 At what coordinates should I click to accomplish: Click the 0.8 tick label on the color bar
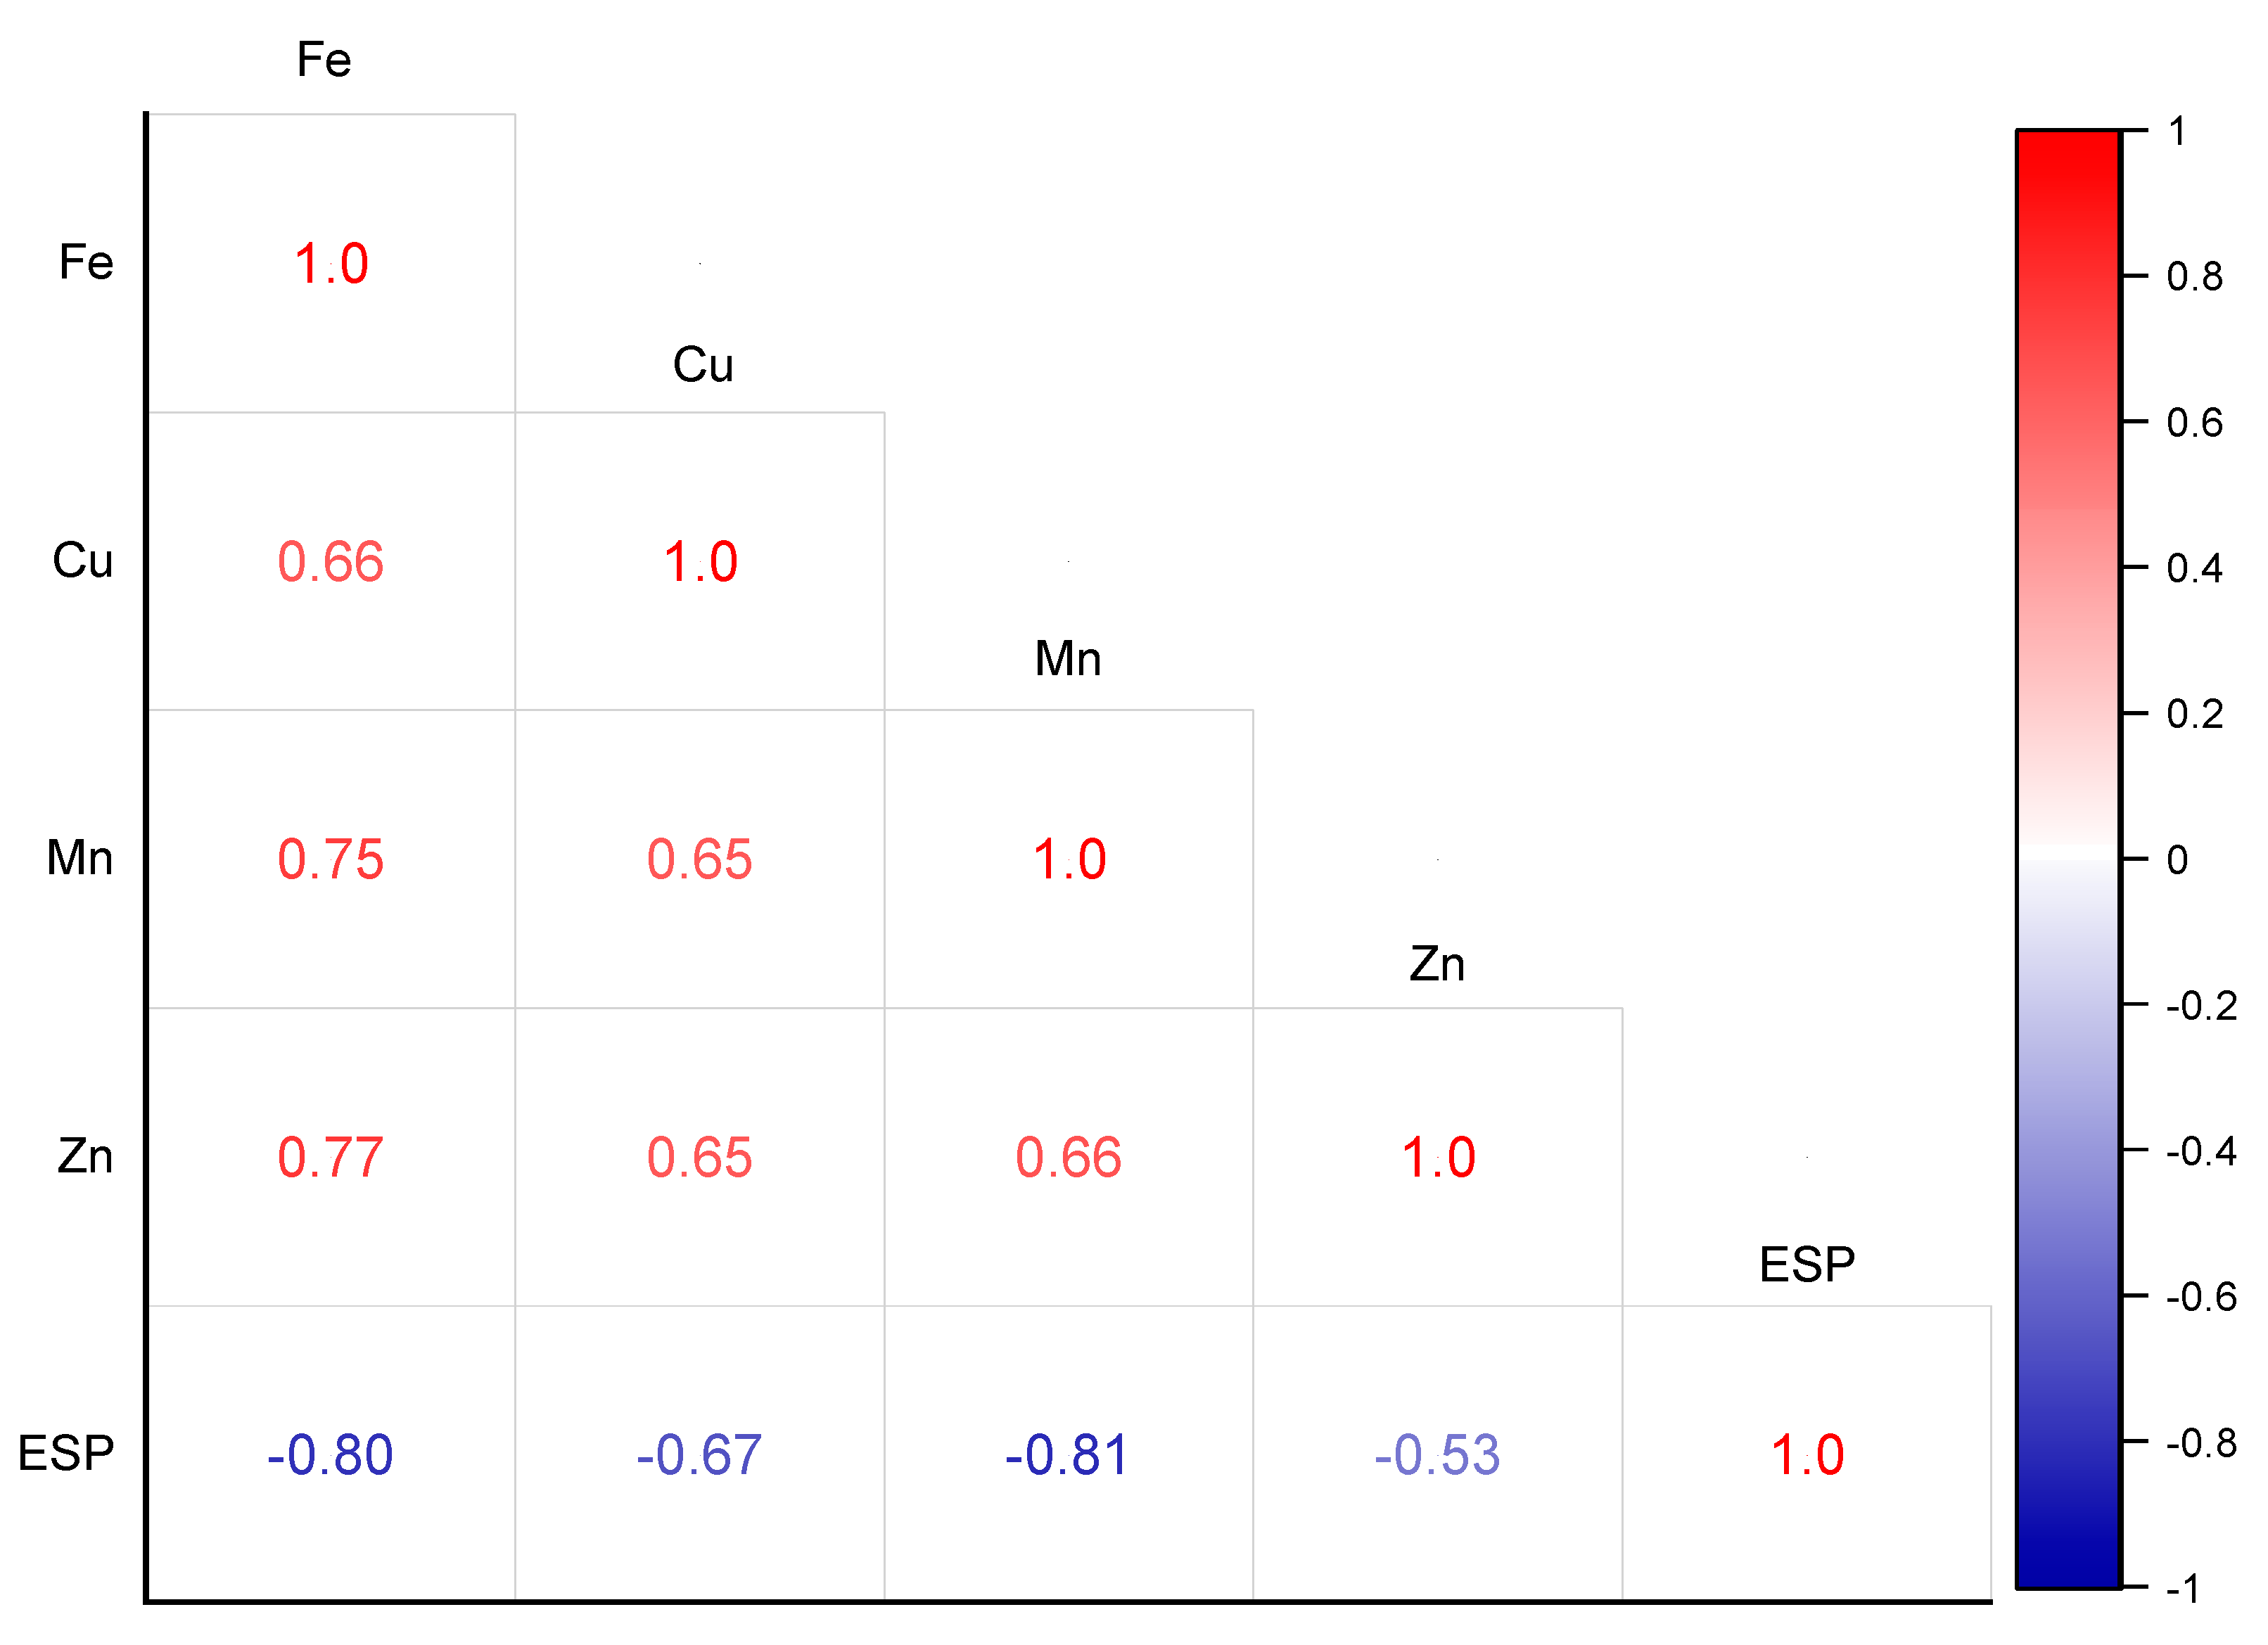point(2194,277)
